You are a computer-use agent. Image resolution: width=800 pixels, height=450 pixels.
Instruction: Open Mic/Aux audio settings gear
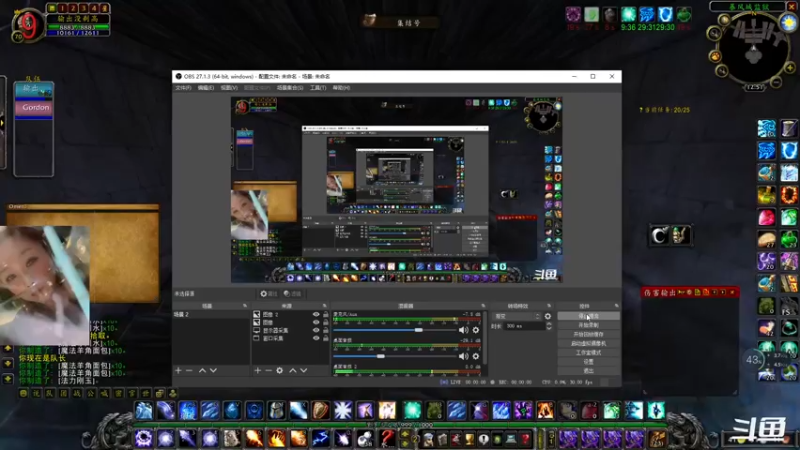click(476, 330)
